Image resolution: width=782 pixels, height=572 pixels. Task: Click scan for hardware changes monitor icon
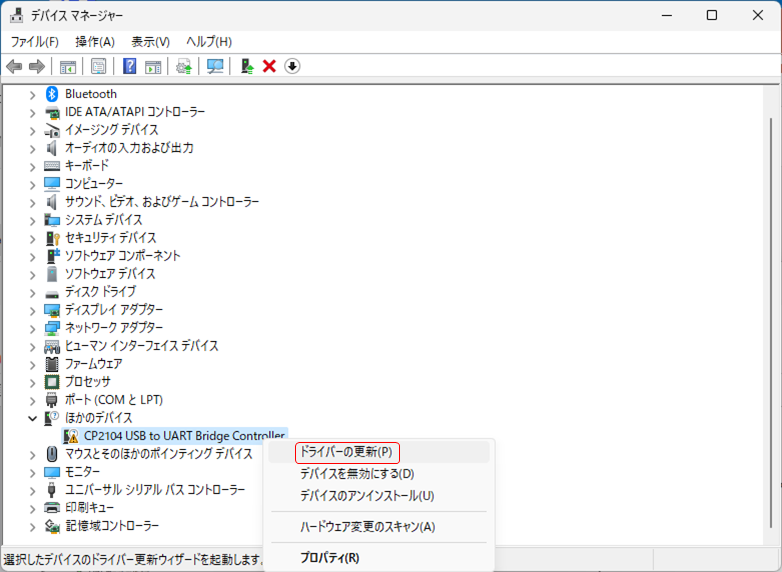click(215, 66)
